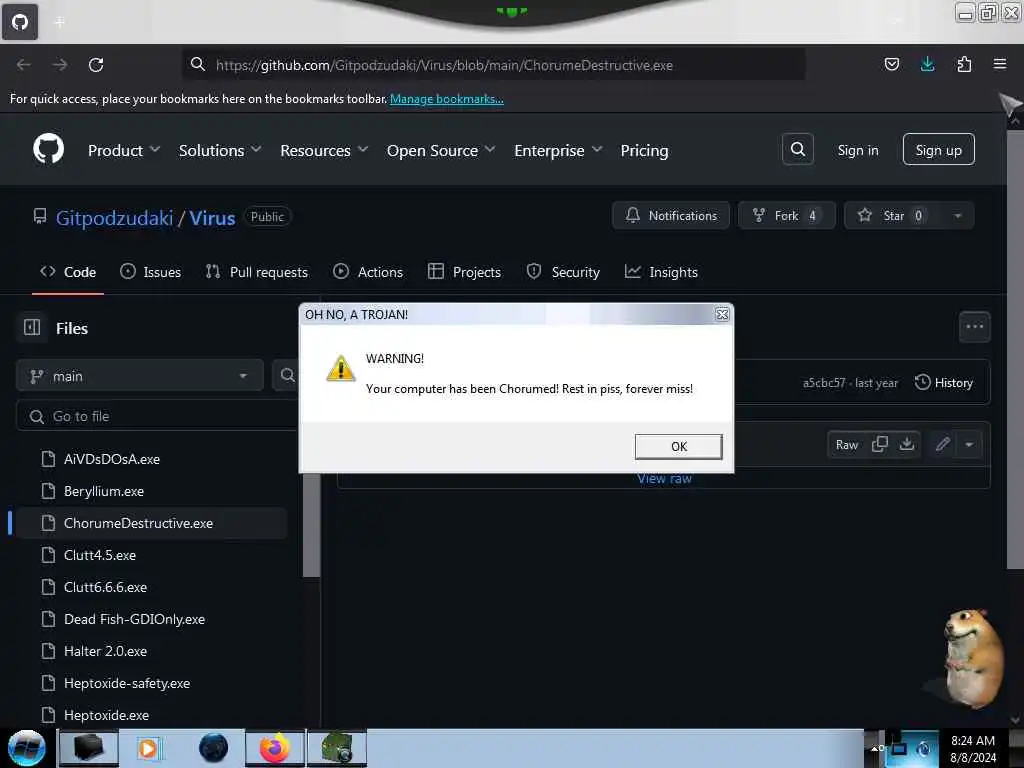Select the Insights tab
Screen dimensions: 1024x768
click(x=661, y=272)
